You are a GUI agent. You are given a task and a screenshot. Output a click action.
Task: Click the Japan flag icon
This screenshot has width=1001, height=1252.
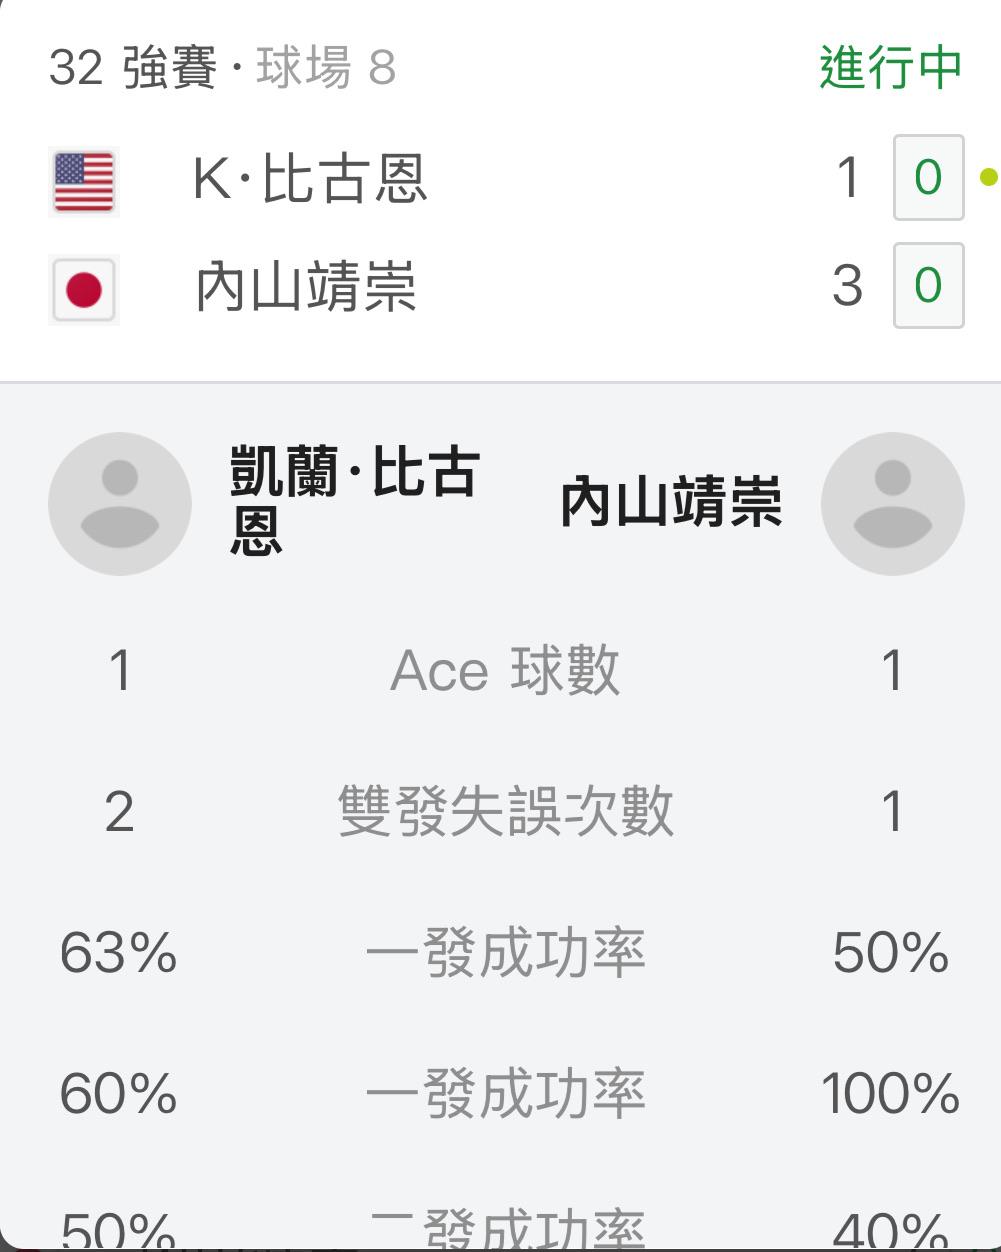tap(84, 290)
